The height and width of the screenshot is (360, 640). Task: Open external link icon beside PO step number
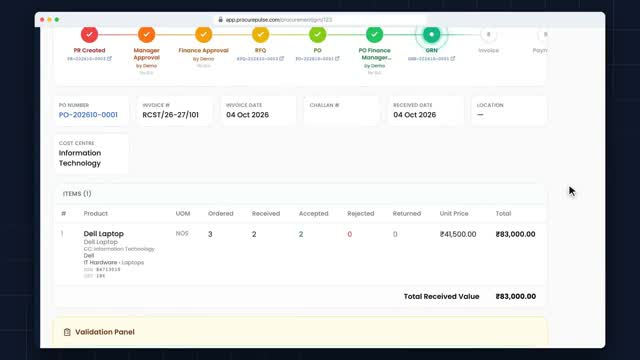pyautogui.click(x=337, y=58)
